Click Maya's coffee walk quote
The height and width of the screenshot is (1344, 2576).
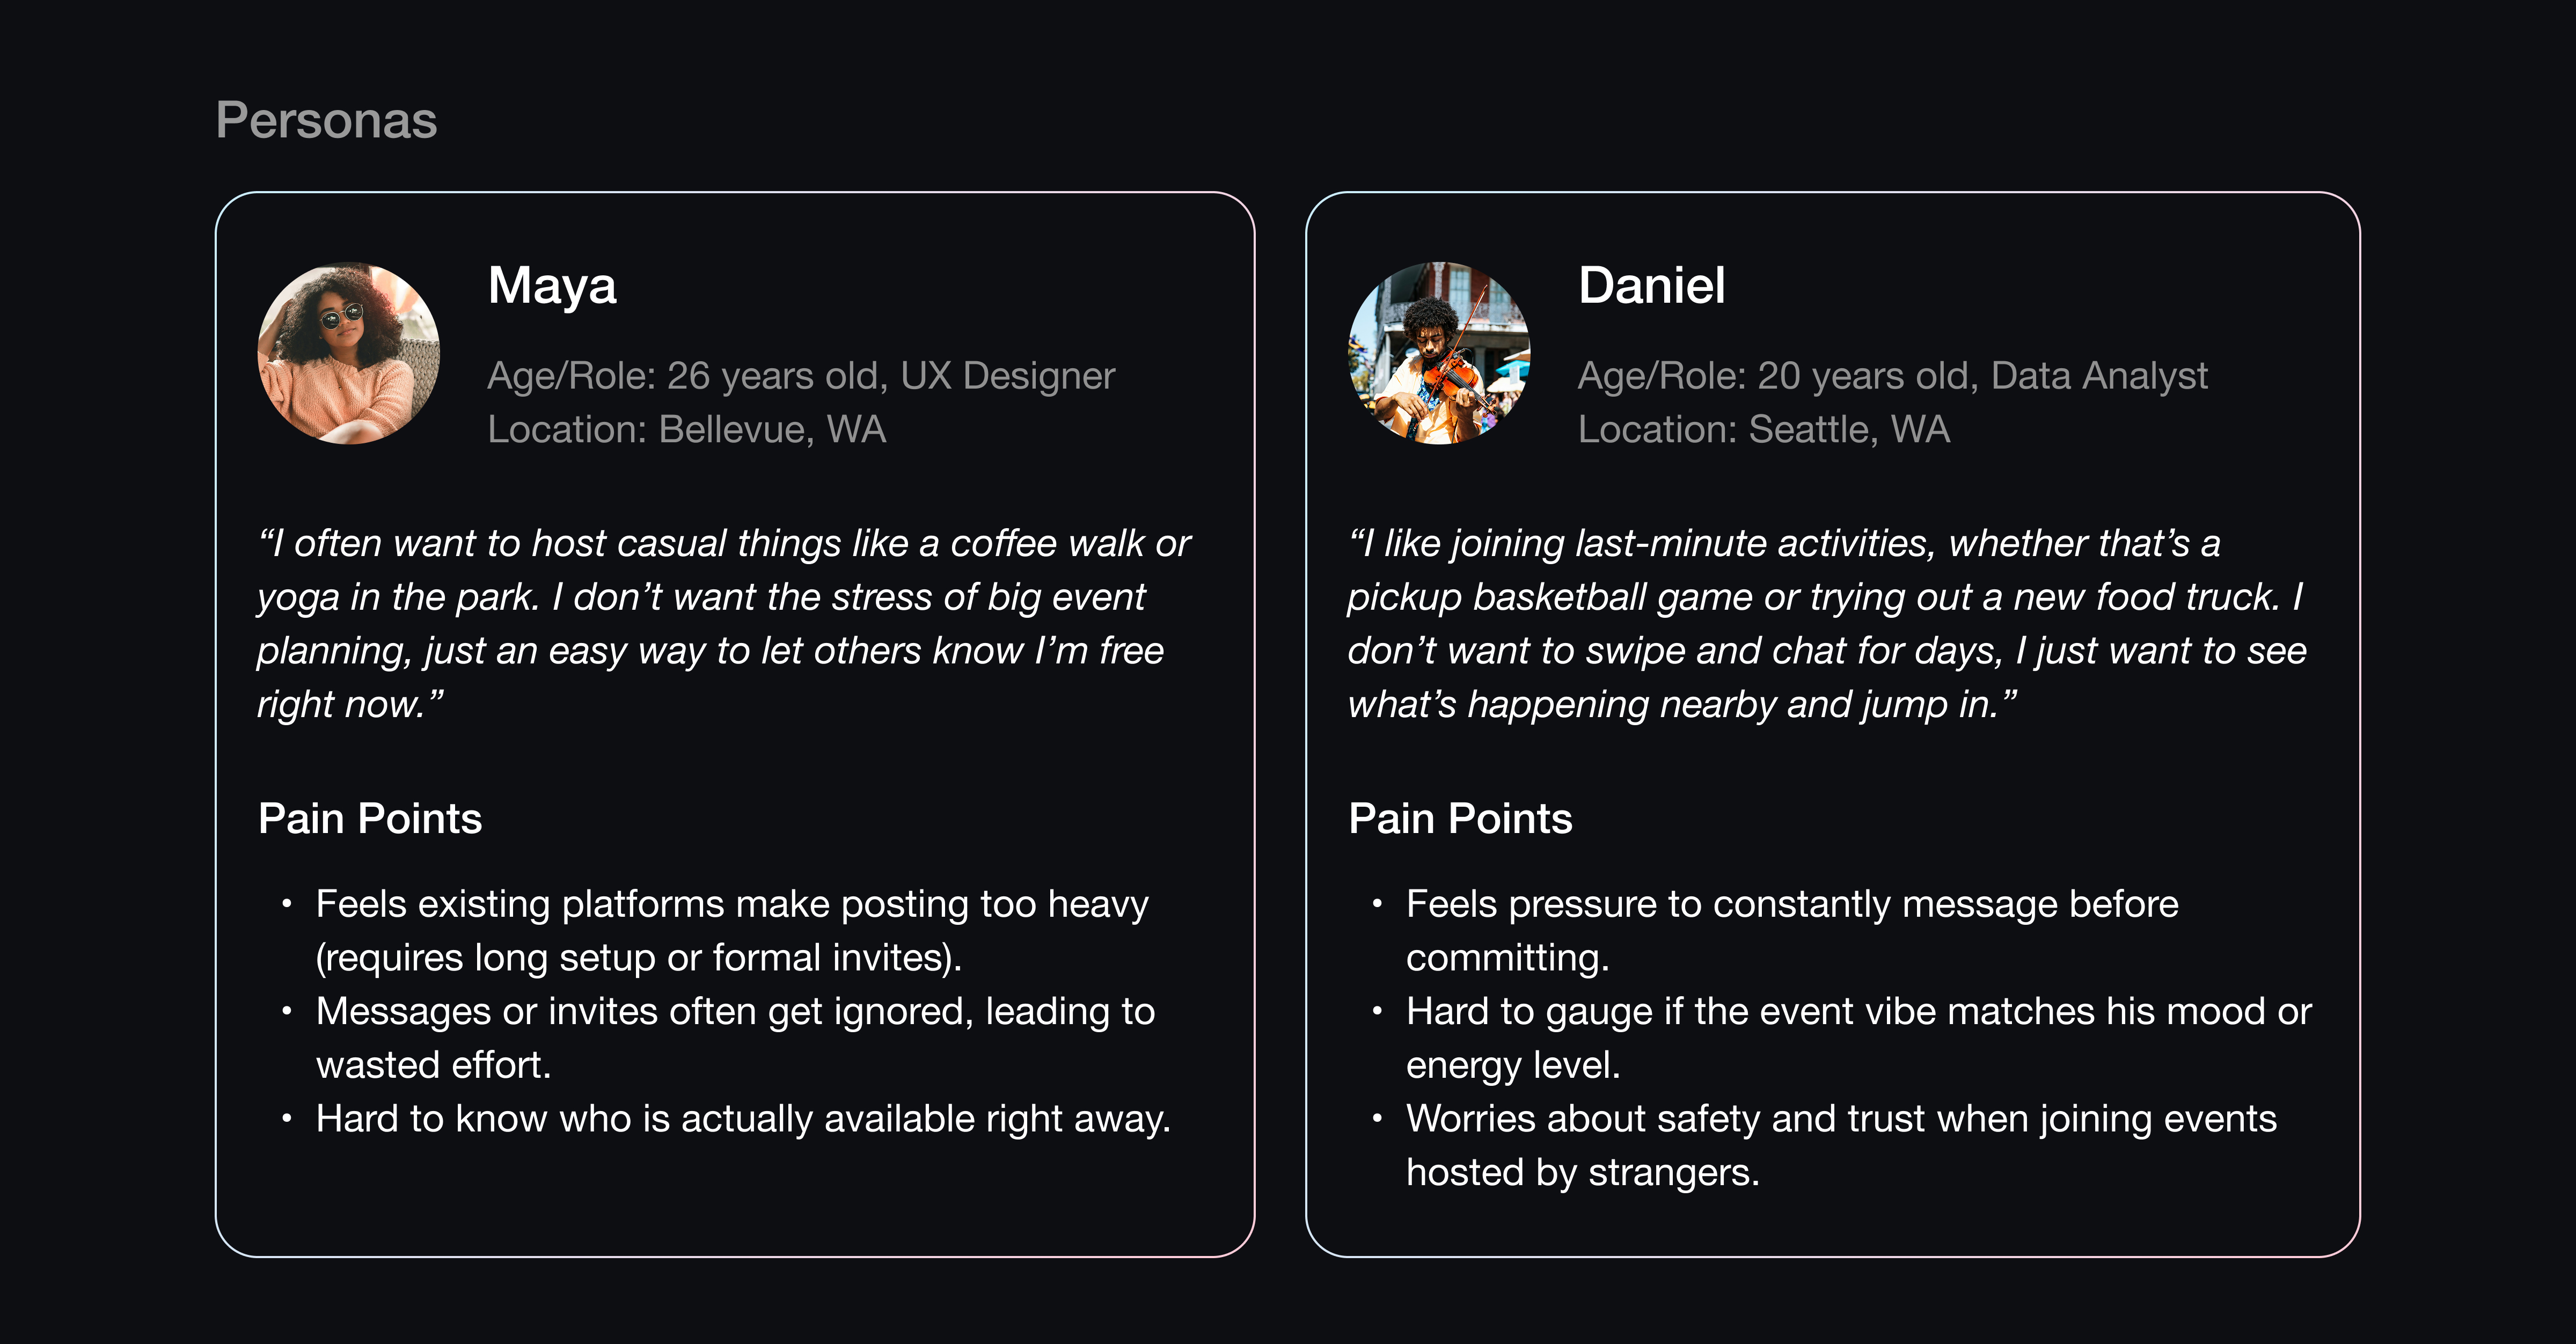(x=723, y=623)
